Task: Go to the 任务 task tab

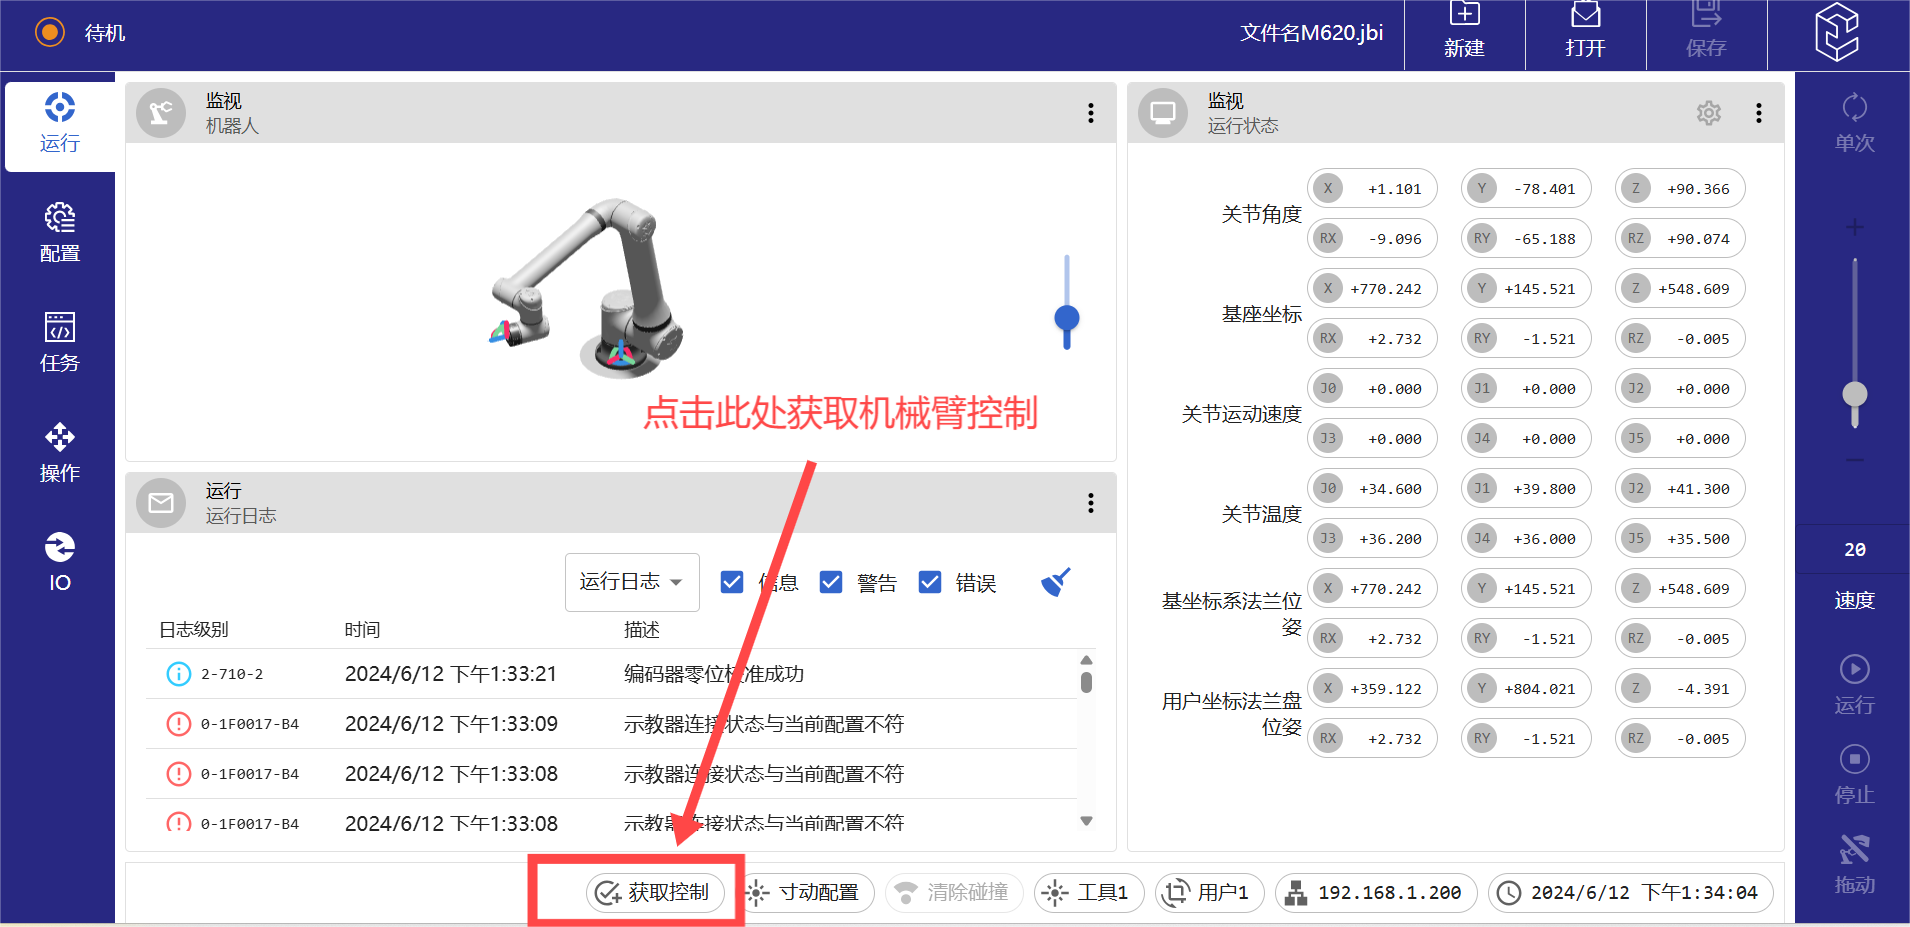Action: pos(59,343)
